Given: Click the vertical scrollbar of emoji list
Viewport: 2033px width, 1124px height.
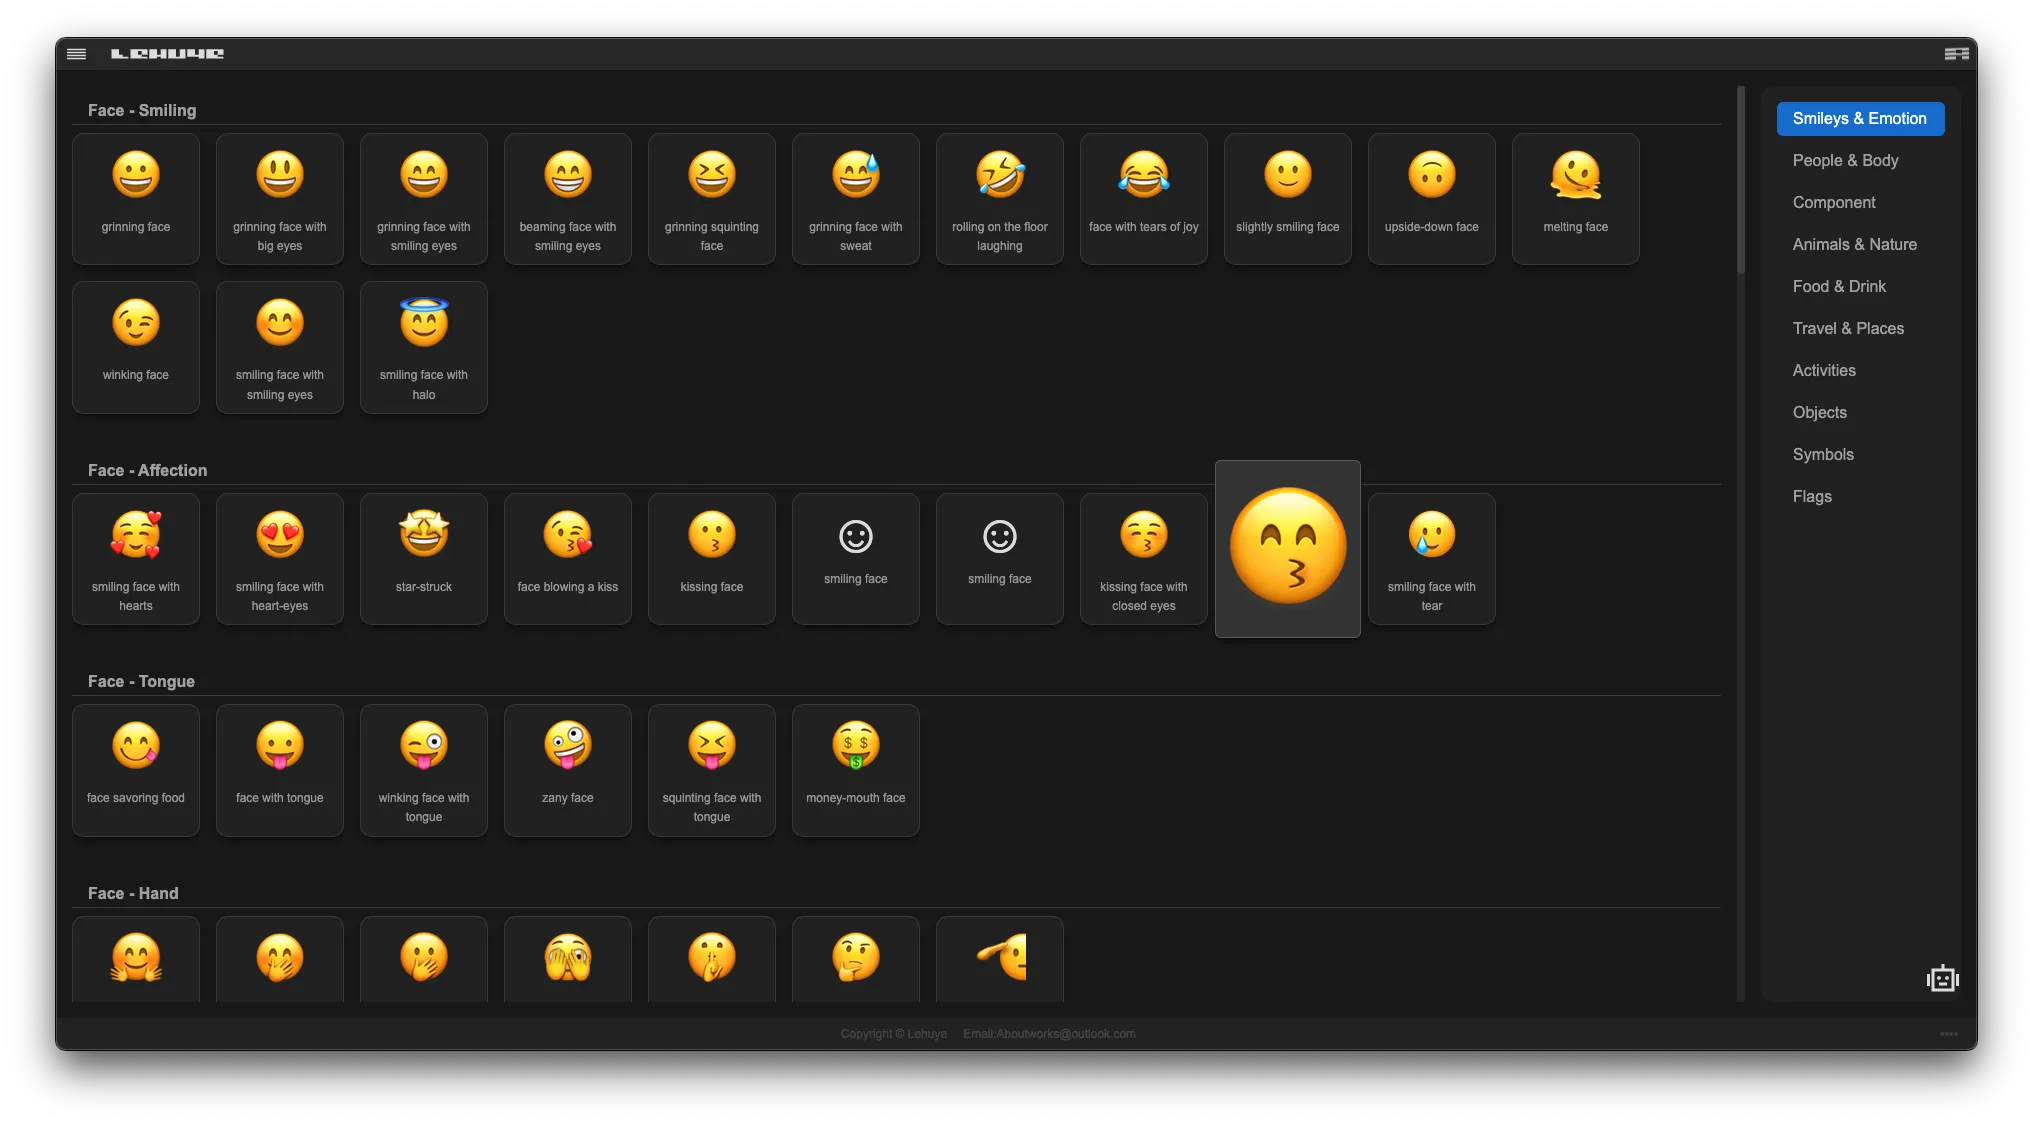Looking at the screenshot, I should pos(1740,180).
